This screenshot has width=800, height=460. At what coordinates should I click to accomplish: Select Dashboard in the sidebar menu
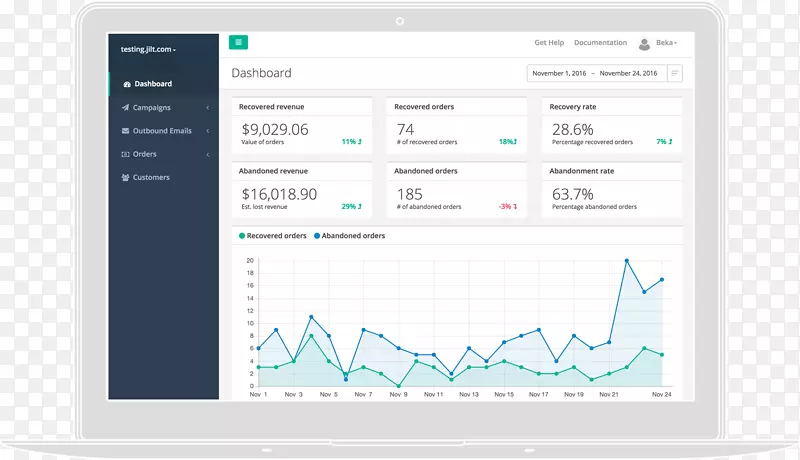tap(153, 84)
